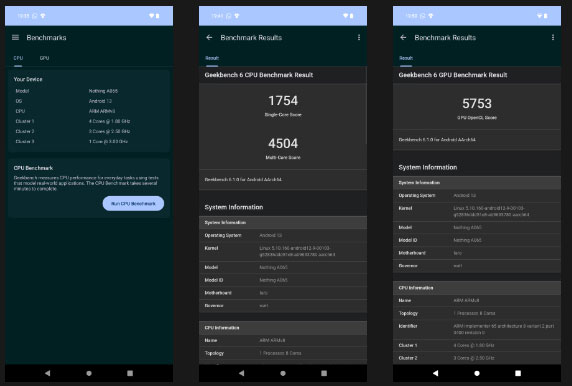The image size is (572, 386).
Task: Click OS row 'Android 13' on Benchmarks screen
Action: [x=89, y=101]
